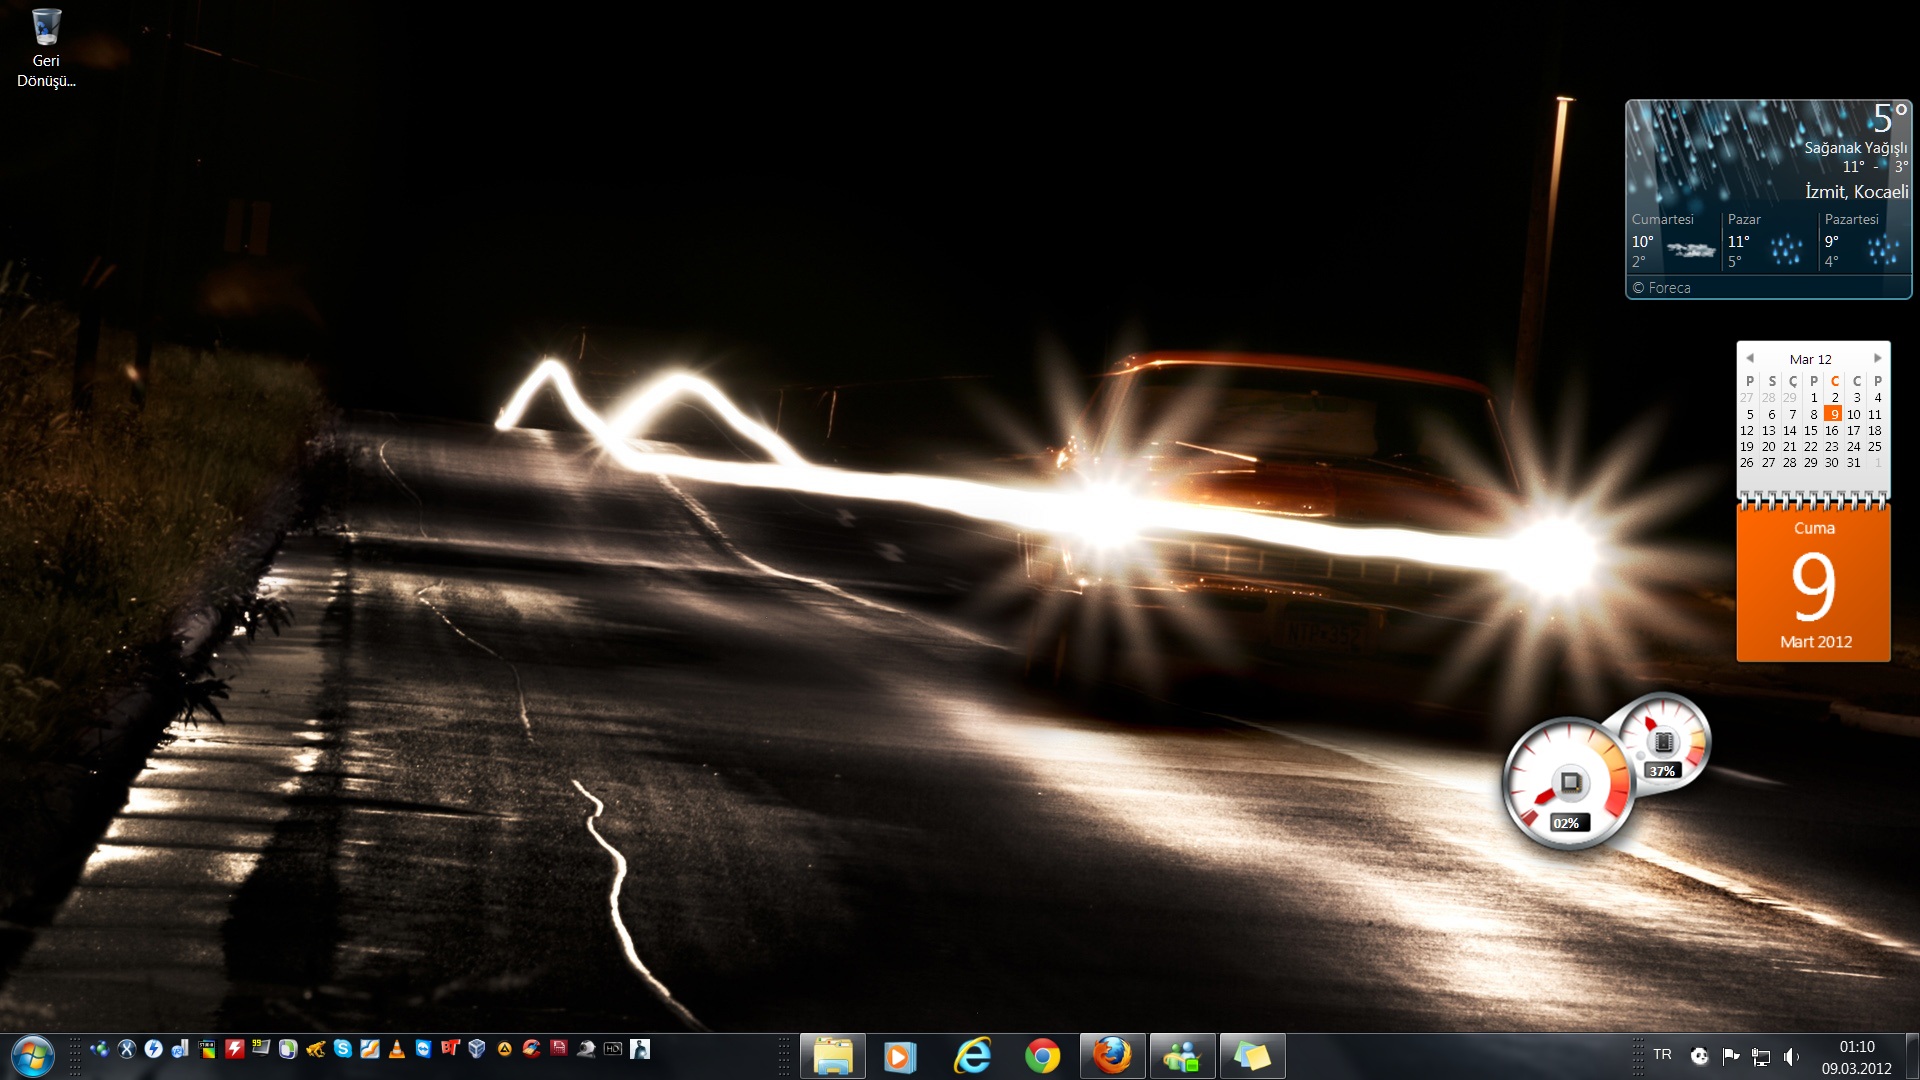The width and height of the screenshot is (1920, 1080).
Task: Launch Skype from quick launch
Action: 343,1048
